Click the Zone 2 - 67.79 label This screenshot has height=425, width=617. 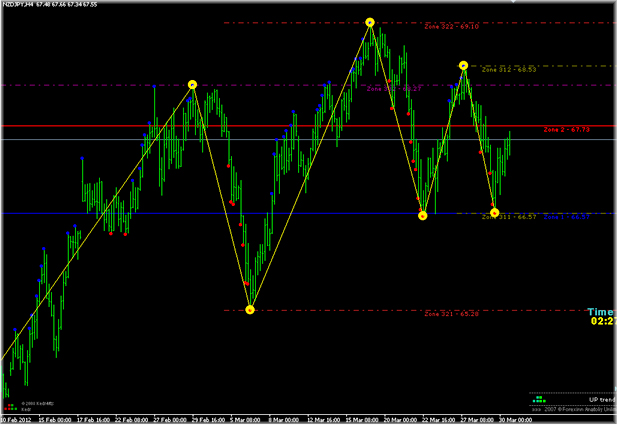(x=566, y=130)
